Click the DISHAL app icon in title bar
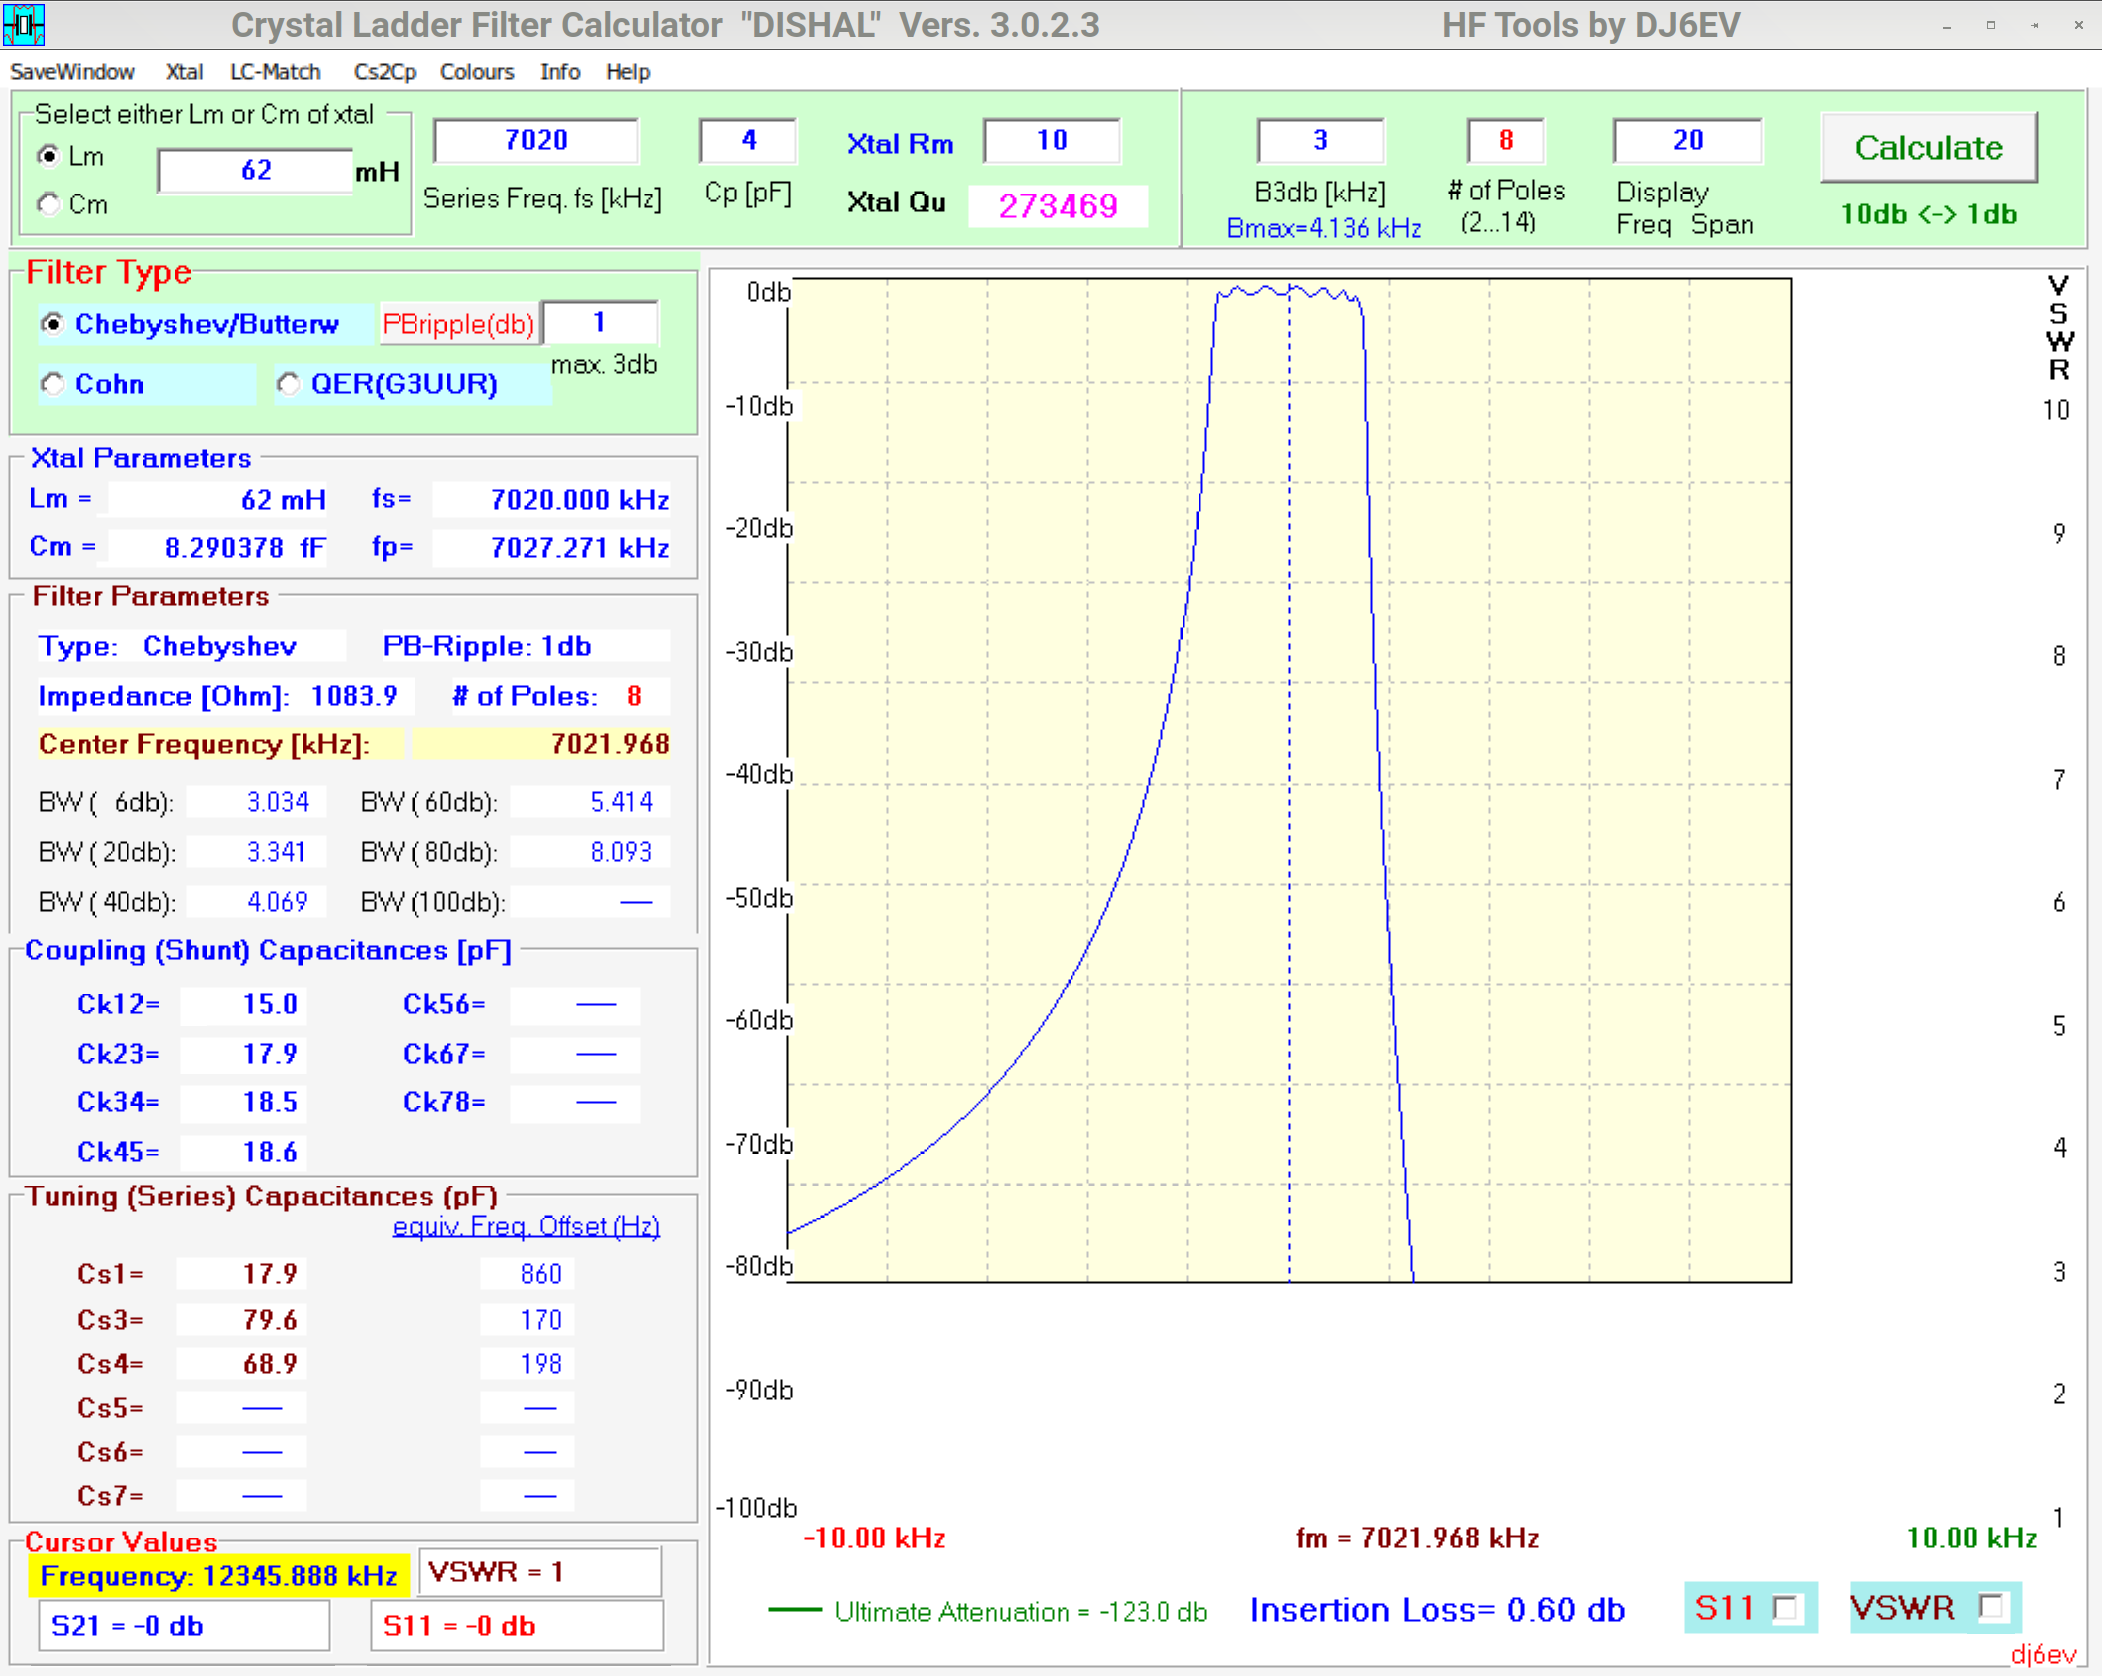This screenshot has width=2102, height=1676. (x=23, y=24)
